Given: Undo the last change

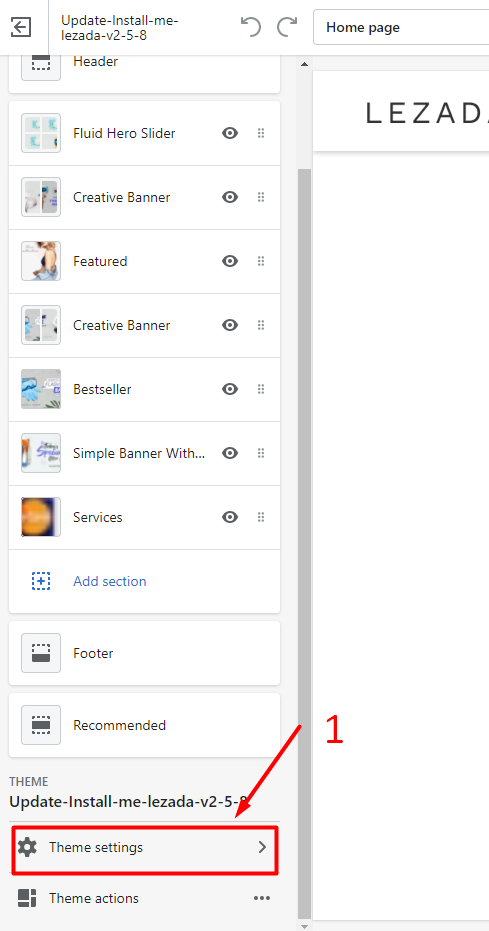Looking at the screenshot, I should (x=251, y=27).
